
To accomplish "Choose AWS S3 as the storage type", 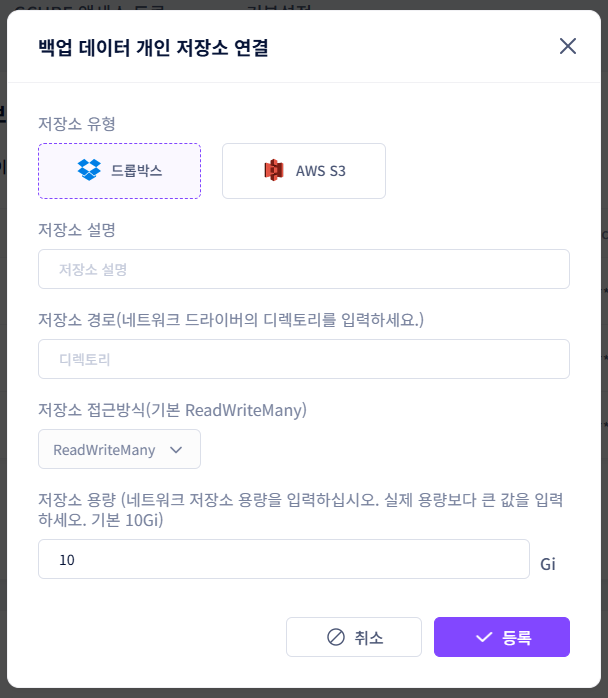I will (x=304, y=171).
